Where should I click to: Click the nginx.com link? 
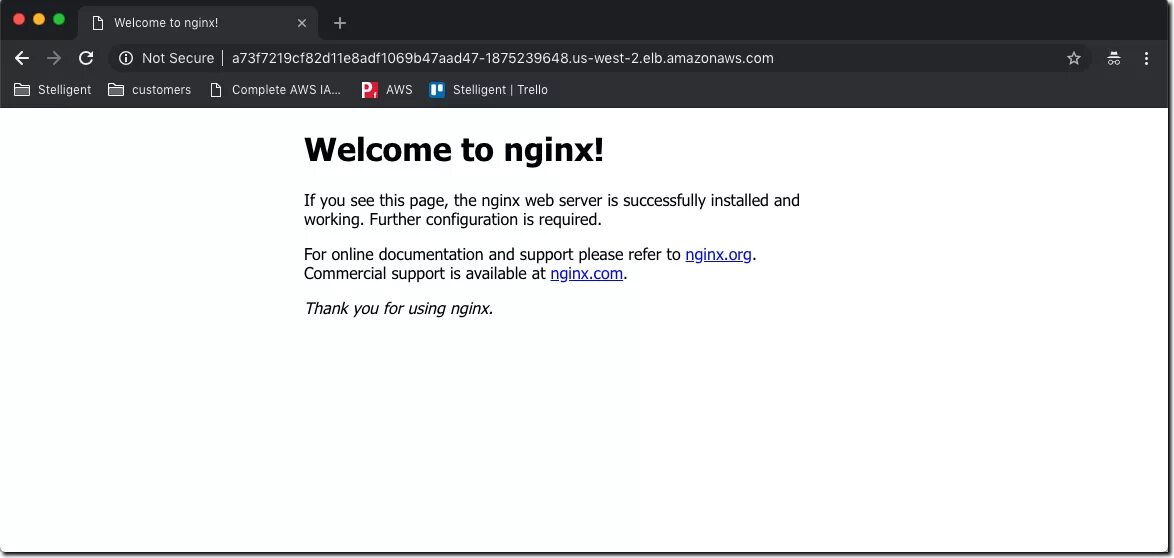click(586, 274)
